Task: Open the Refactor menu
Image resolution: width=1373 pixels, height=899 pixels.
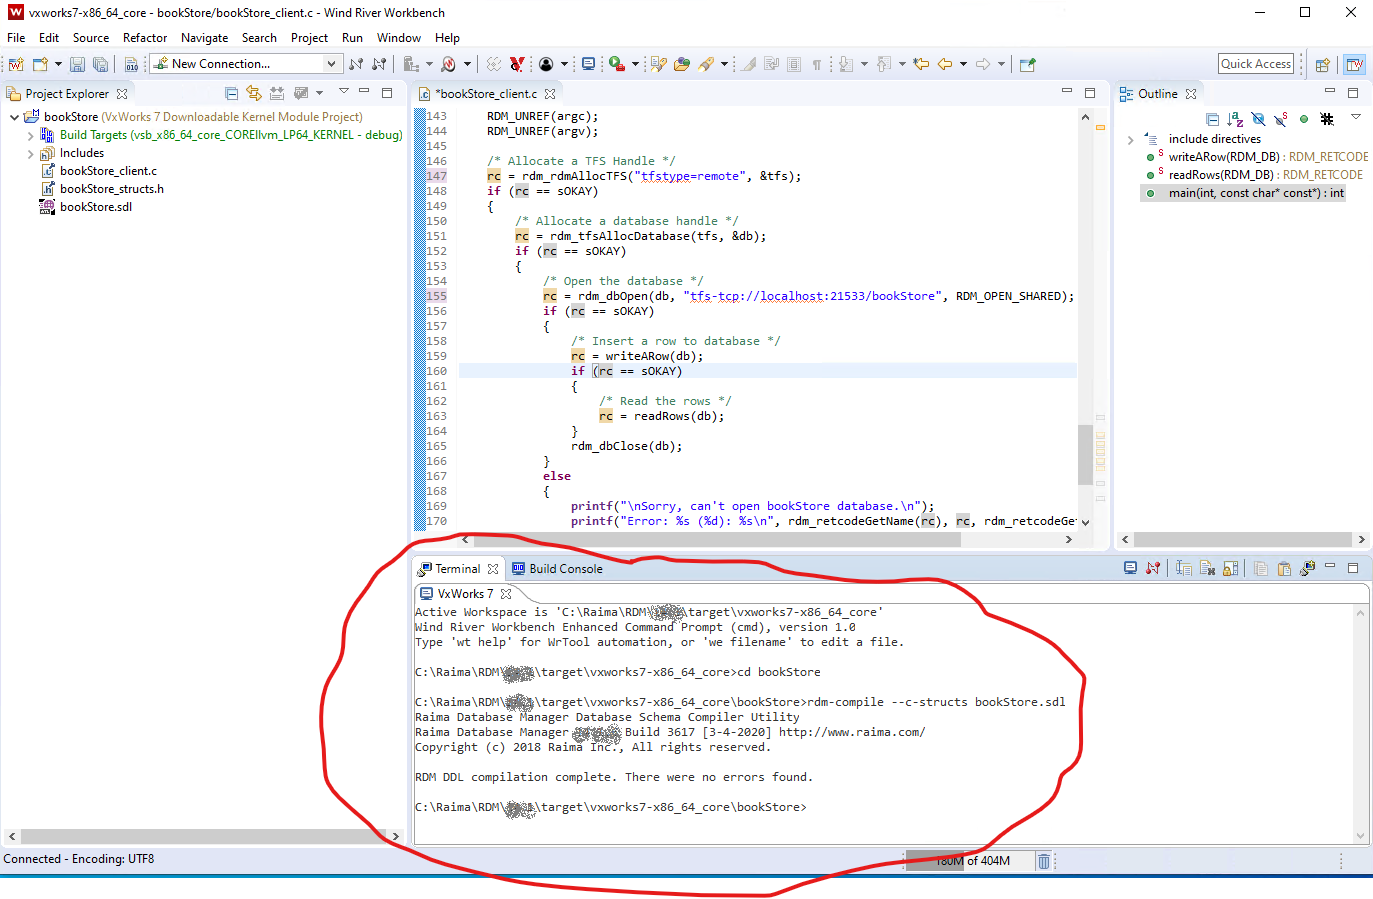Action: pos(145,38)
